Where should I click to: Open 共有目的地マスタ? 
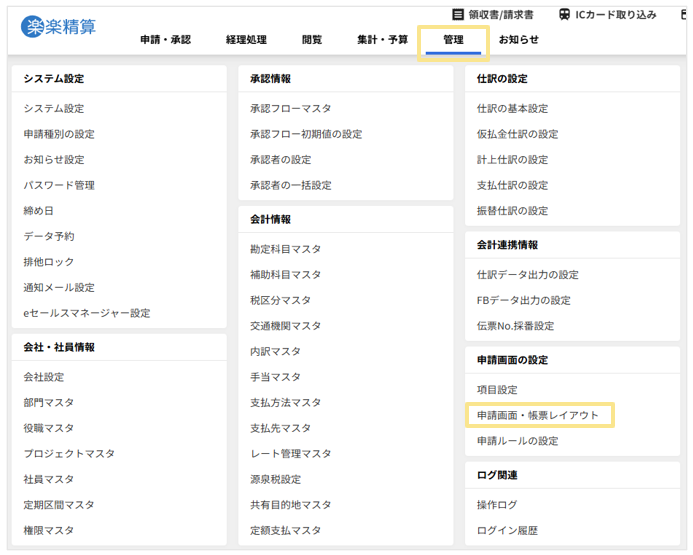pos(291,505)
